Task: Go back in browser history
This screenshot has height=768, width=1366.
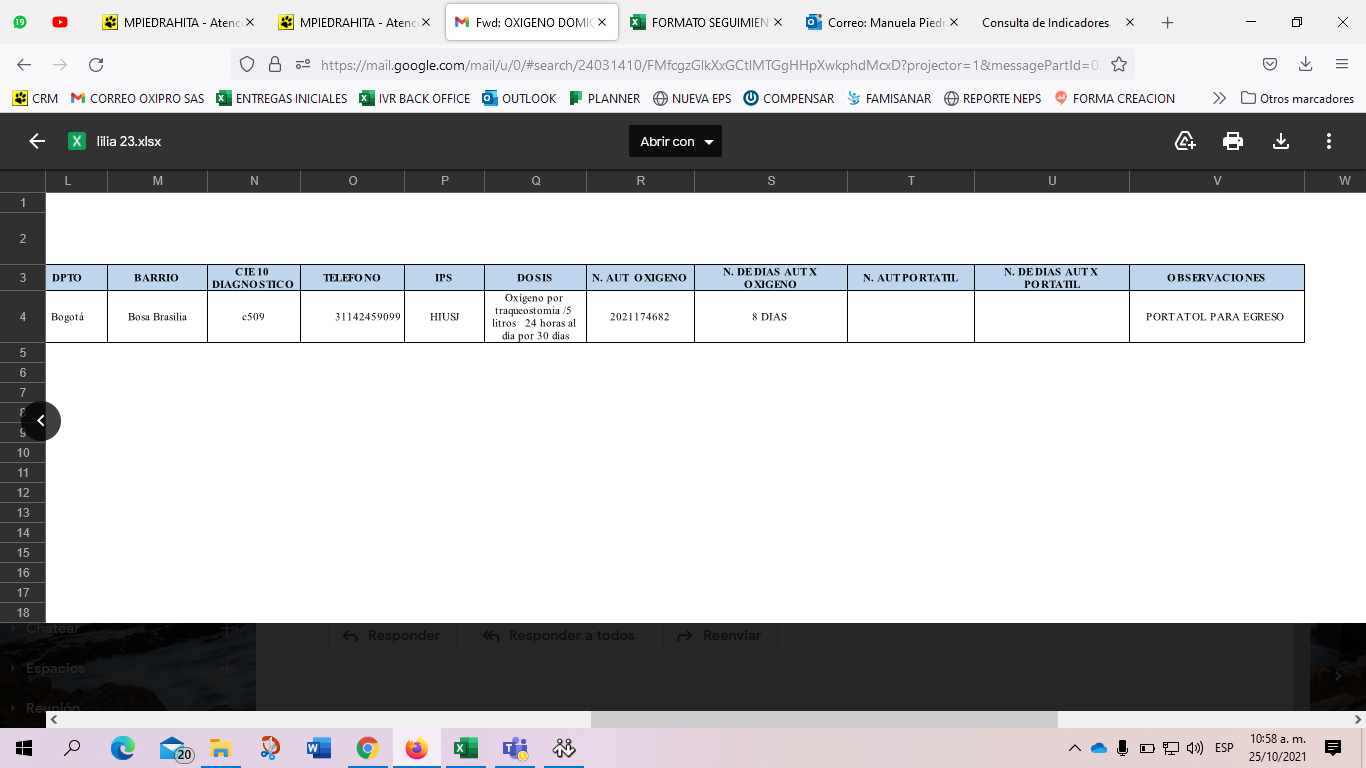Action: (24, 65)
